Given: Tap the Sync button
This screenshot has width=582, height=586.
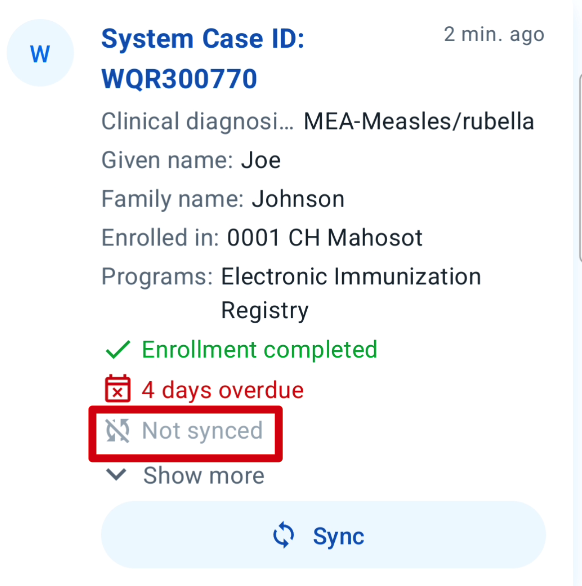Looking at the screenshot, I should pos(323,535).
